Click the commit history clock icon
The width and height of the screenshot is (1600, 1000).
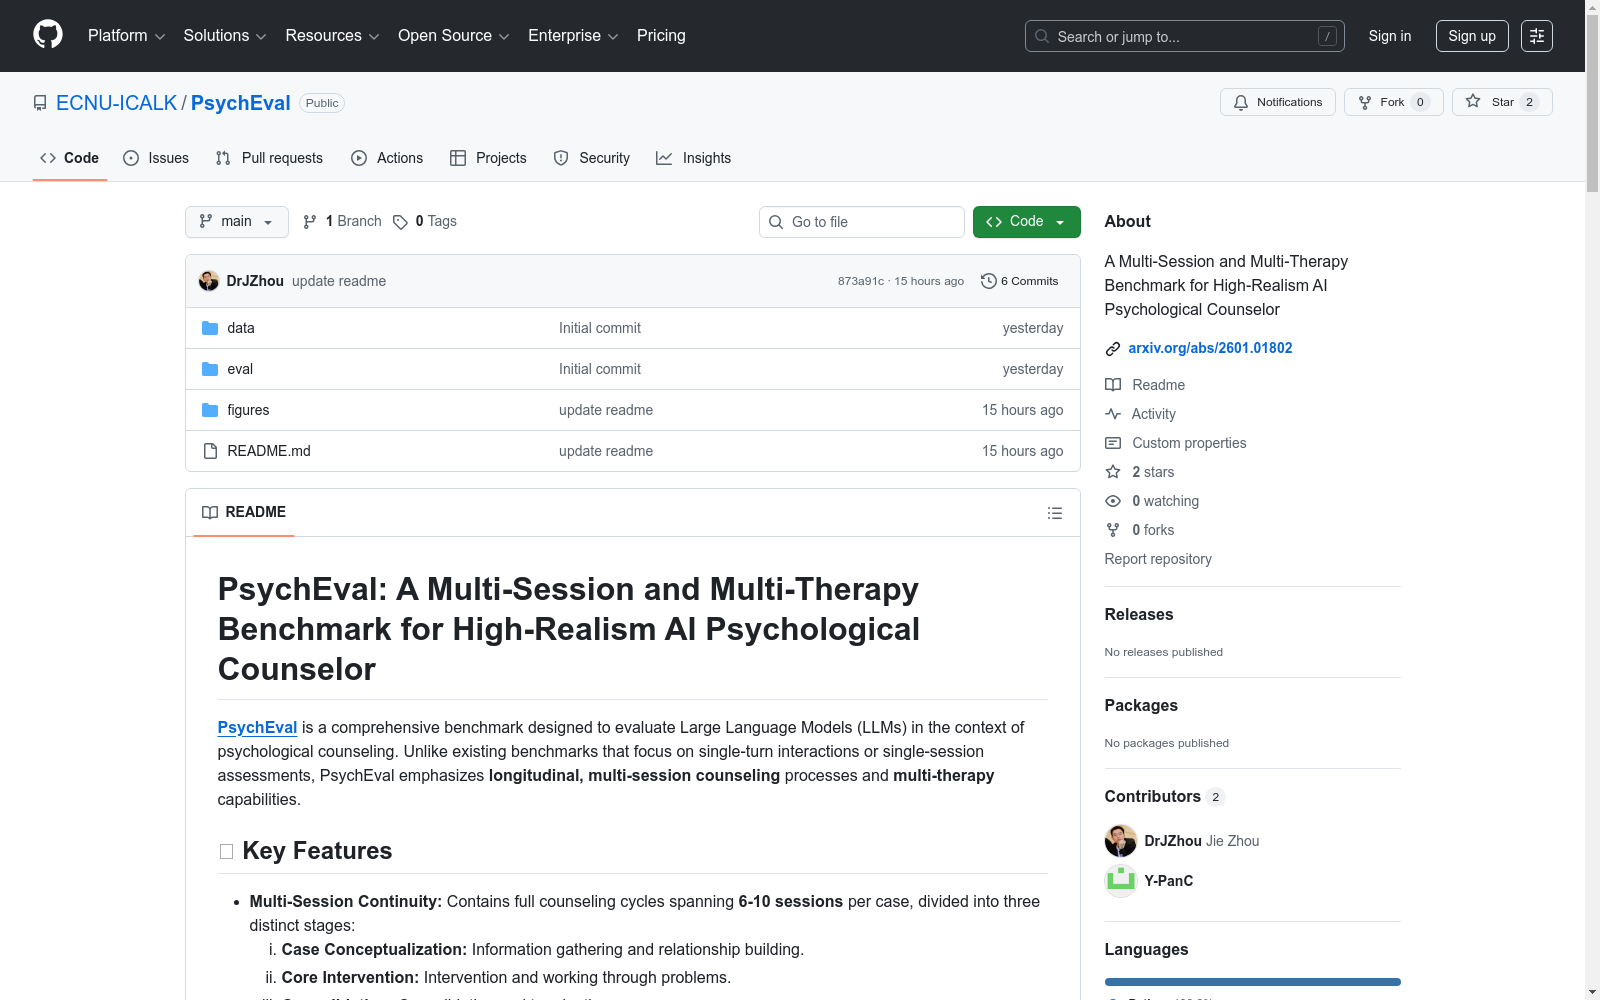(989, 281)
